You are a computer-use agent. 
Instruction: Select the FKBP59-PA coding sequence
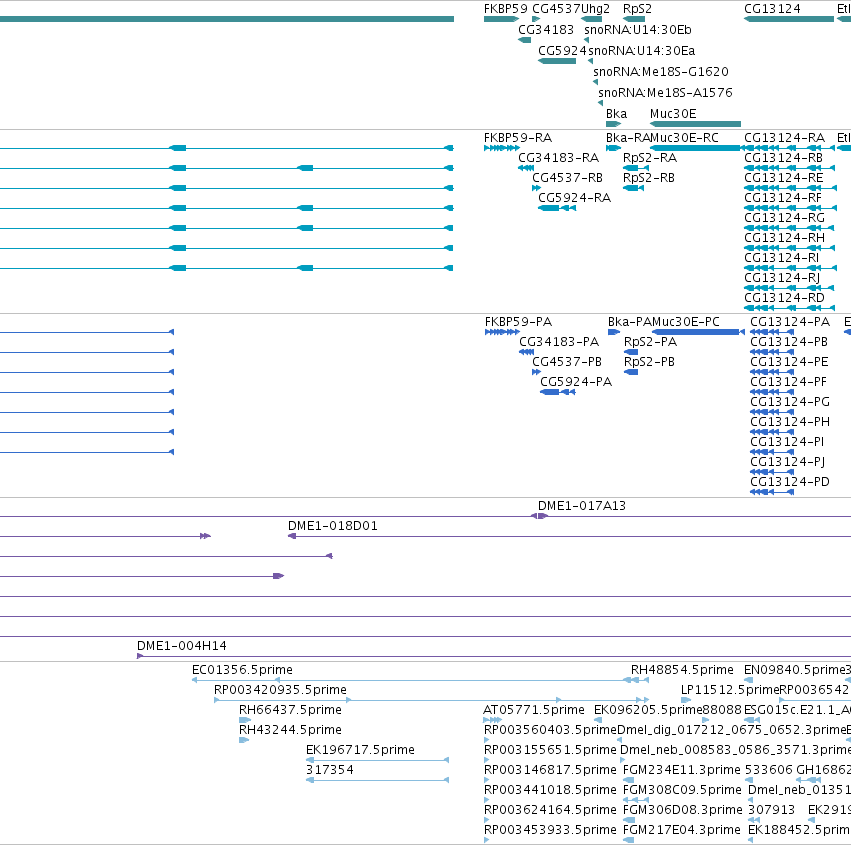502,332
